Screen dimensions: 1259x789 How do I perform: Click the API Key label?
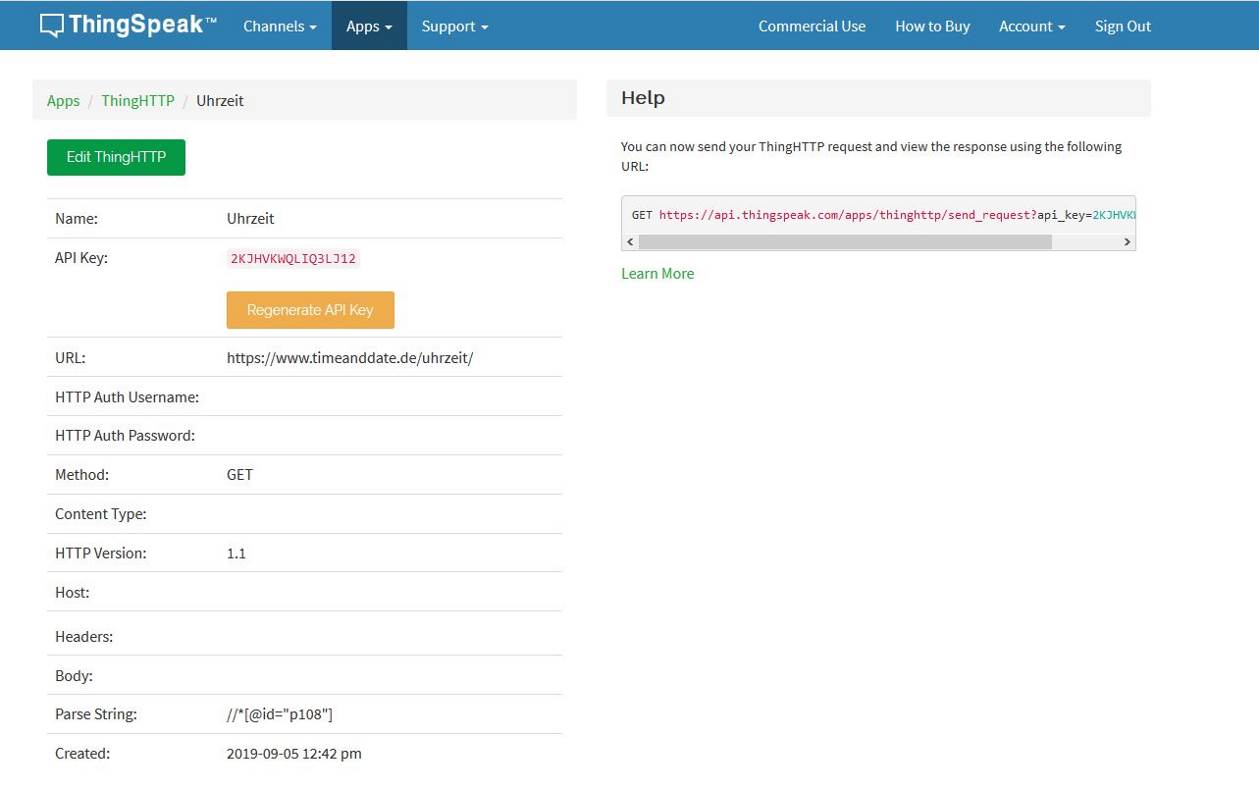pos(81,257)
